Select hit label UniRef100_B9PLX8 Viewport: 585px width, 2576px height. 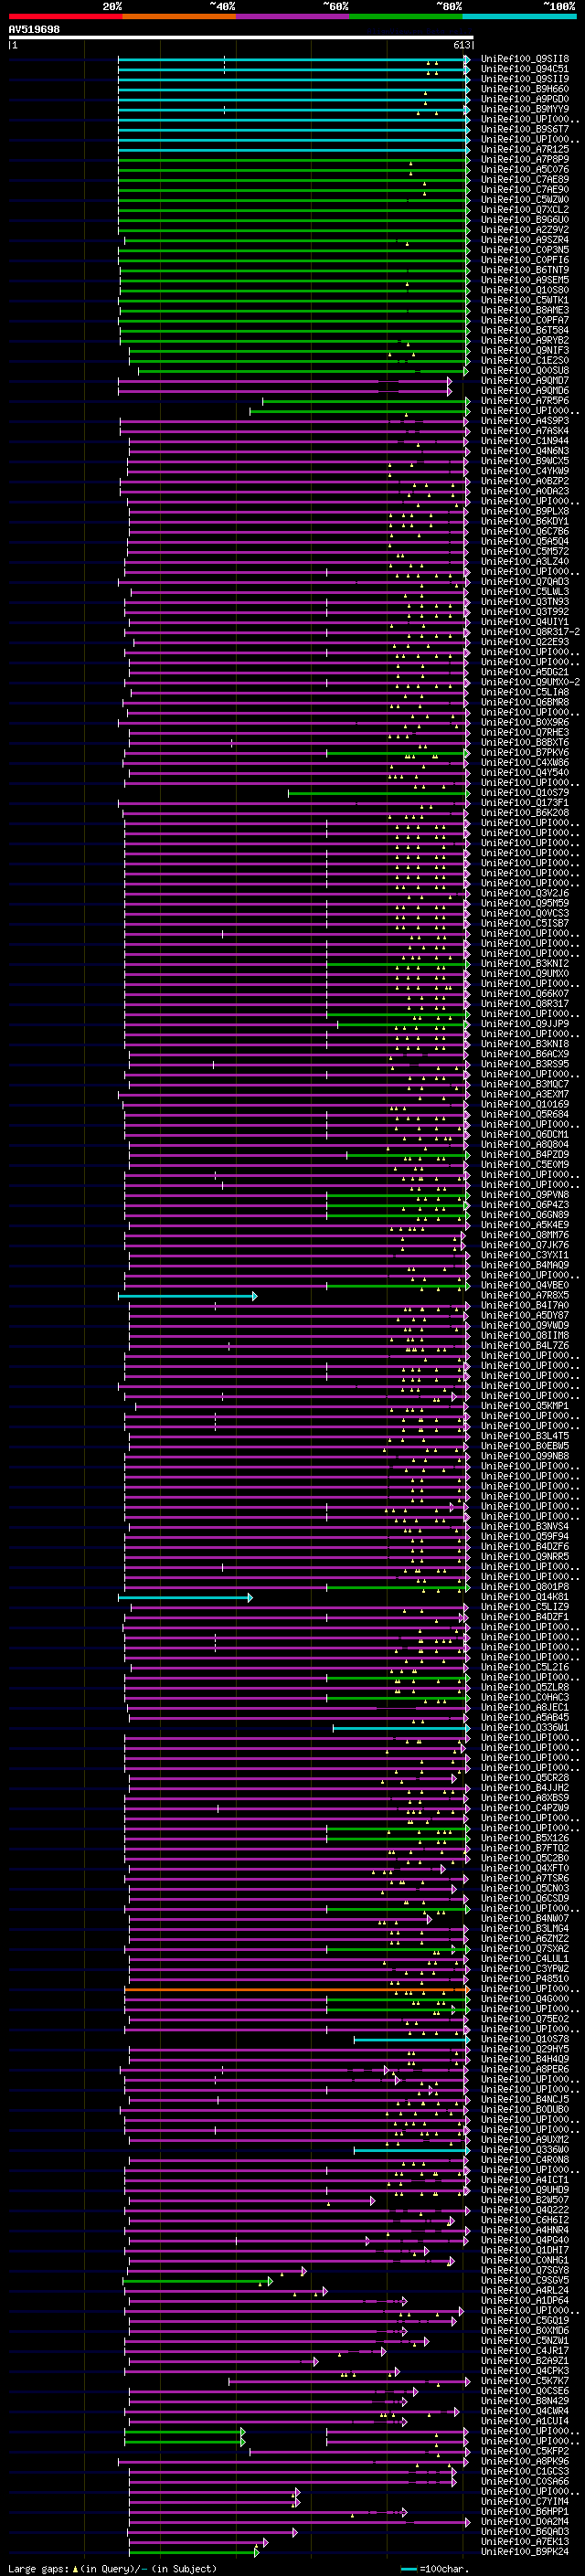pyautogui.click(x=525, y=511)
